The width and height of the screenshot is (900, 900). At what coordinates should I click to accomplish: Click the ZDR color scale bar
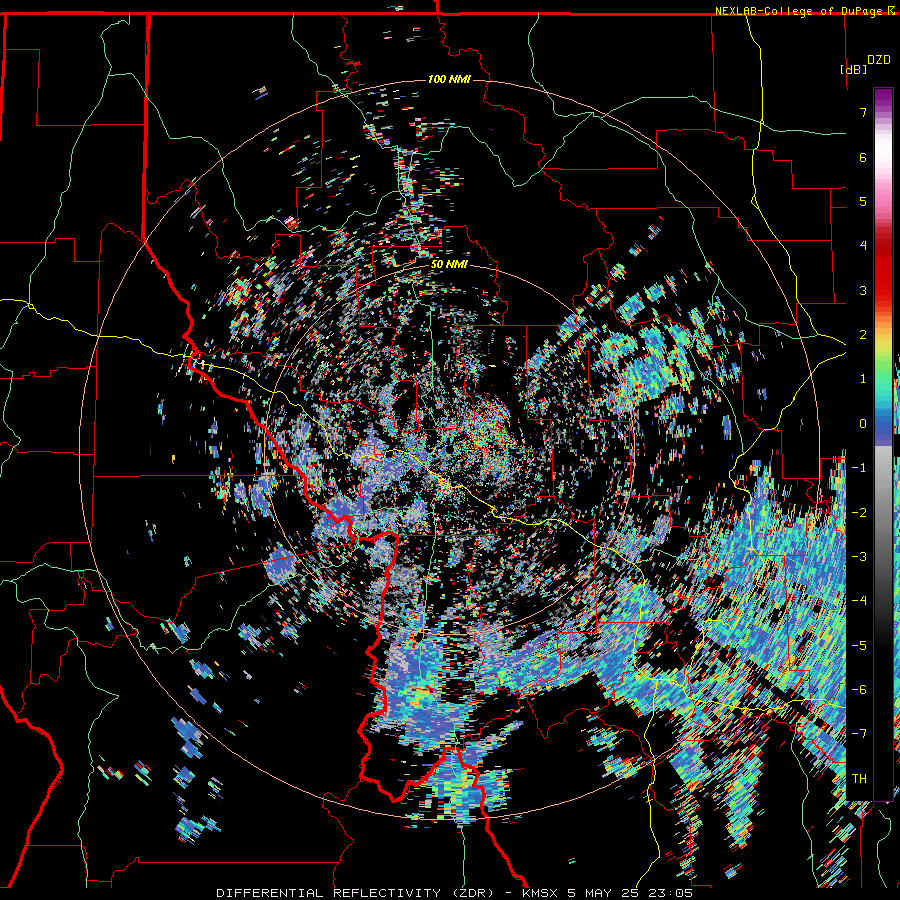point(883,444)
